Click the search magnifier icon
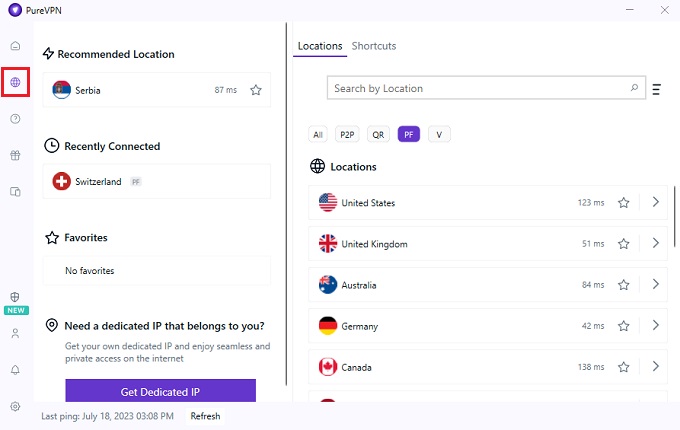The width and height of the screenshot is (680, 430). point(634,88)
